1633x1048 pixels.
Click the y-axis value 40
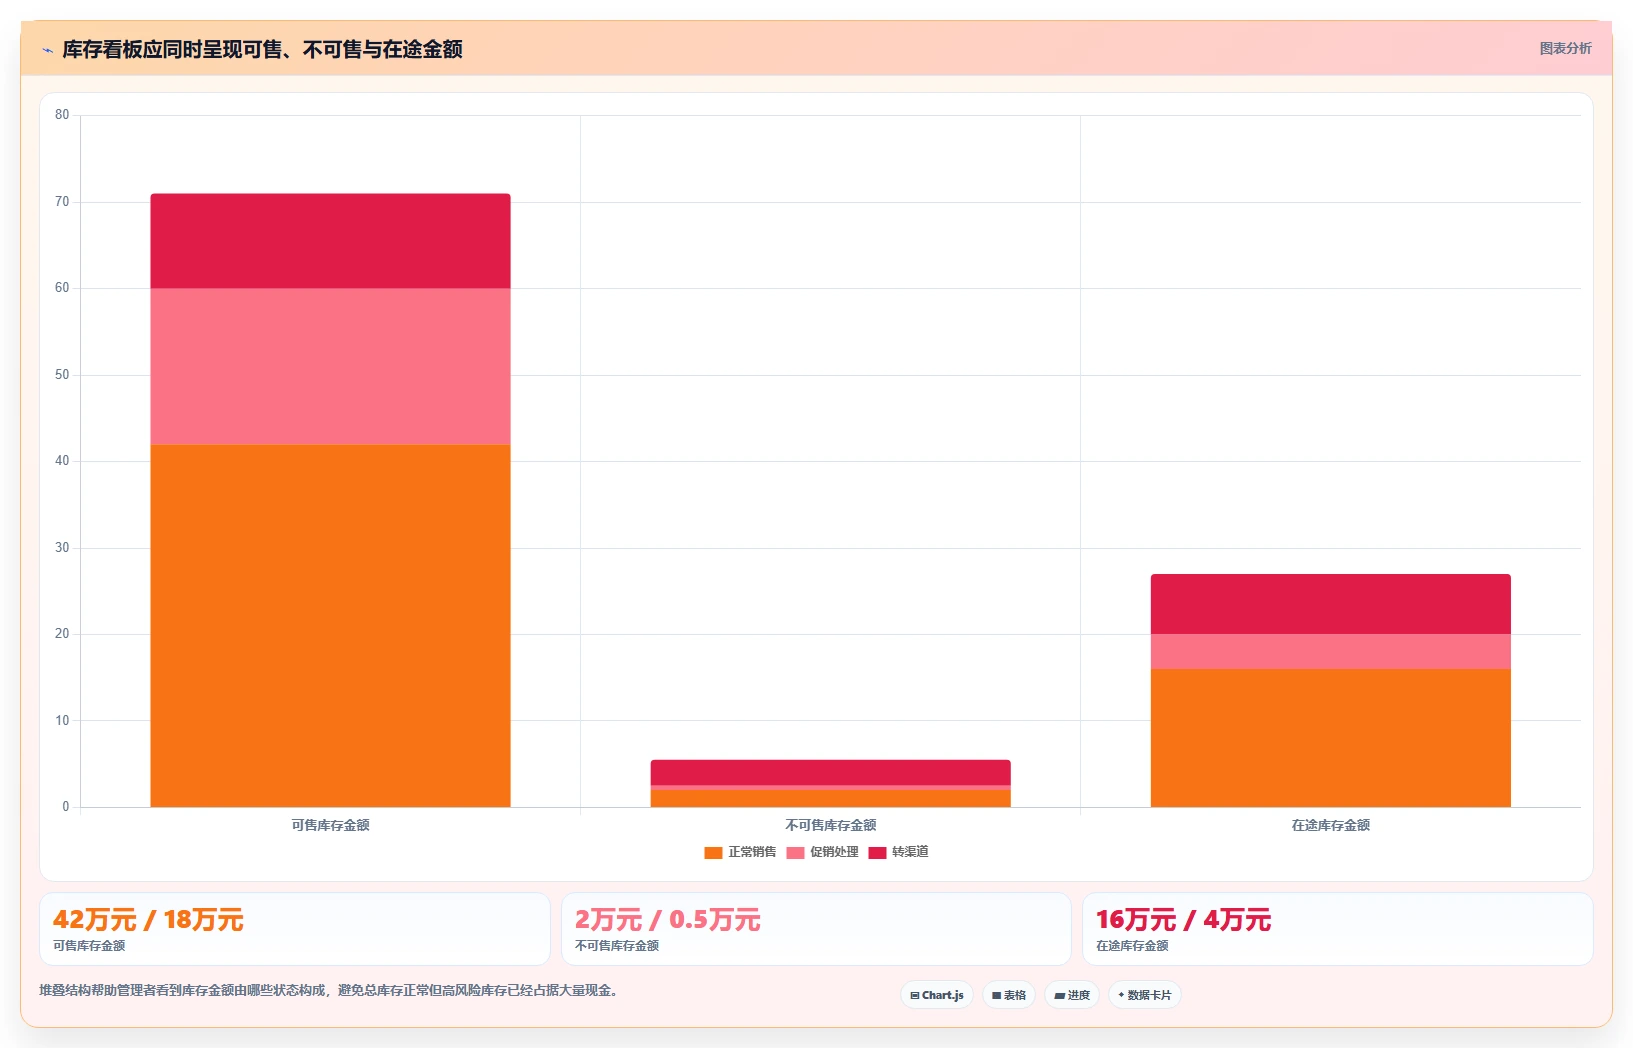click(62, 461)
